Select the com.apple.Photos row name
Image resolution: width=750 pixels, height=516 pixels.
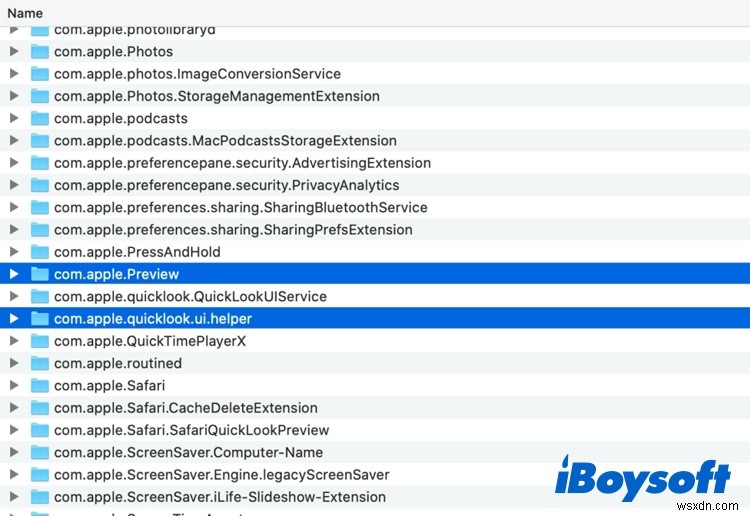113,52
